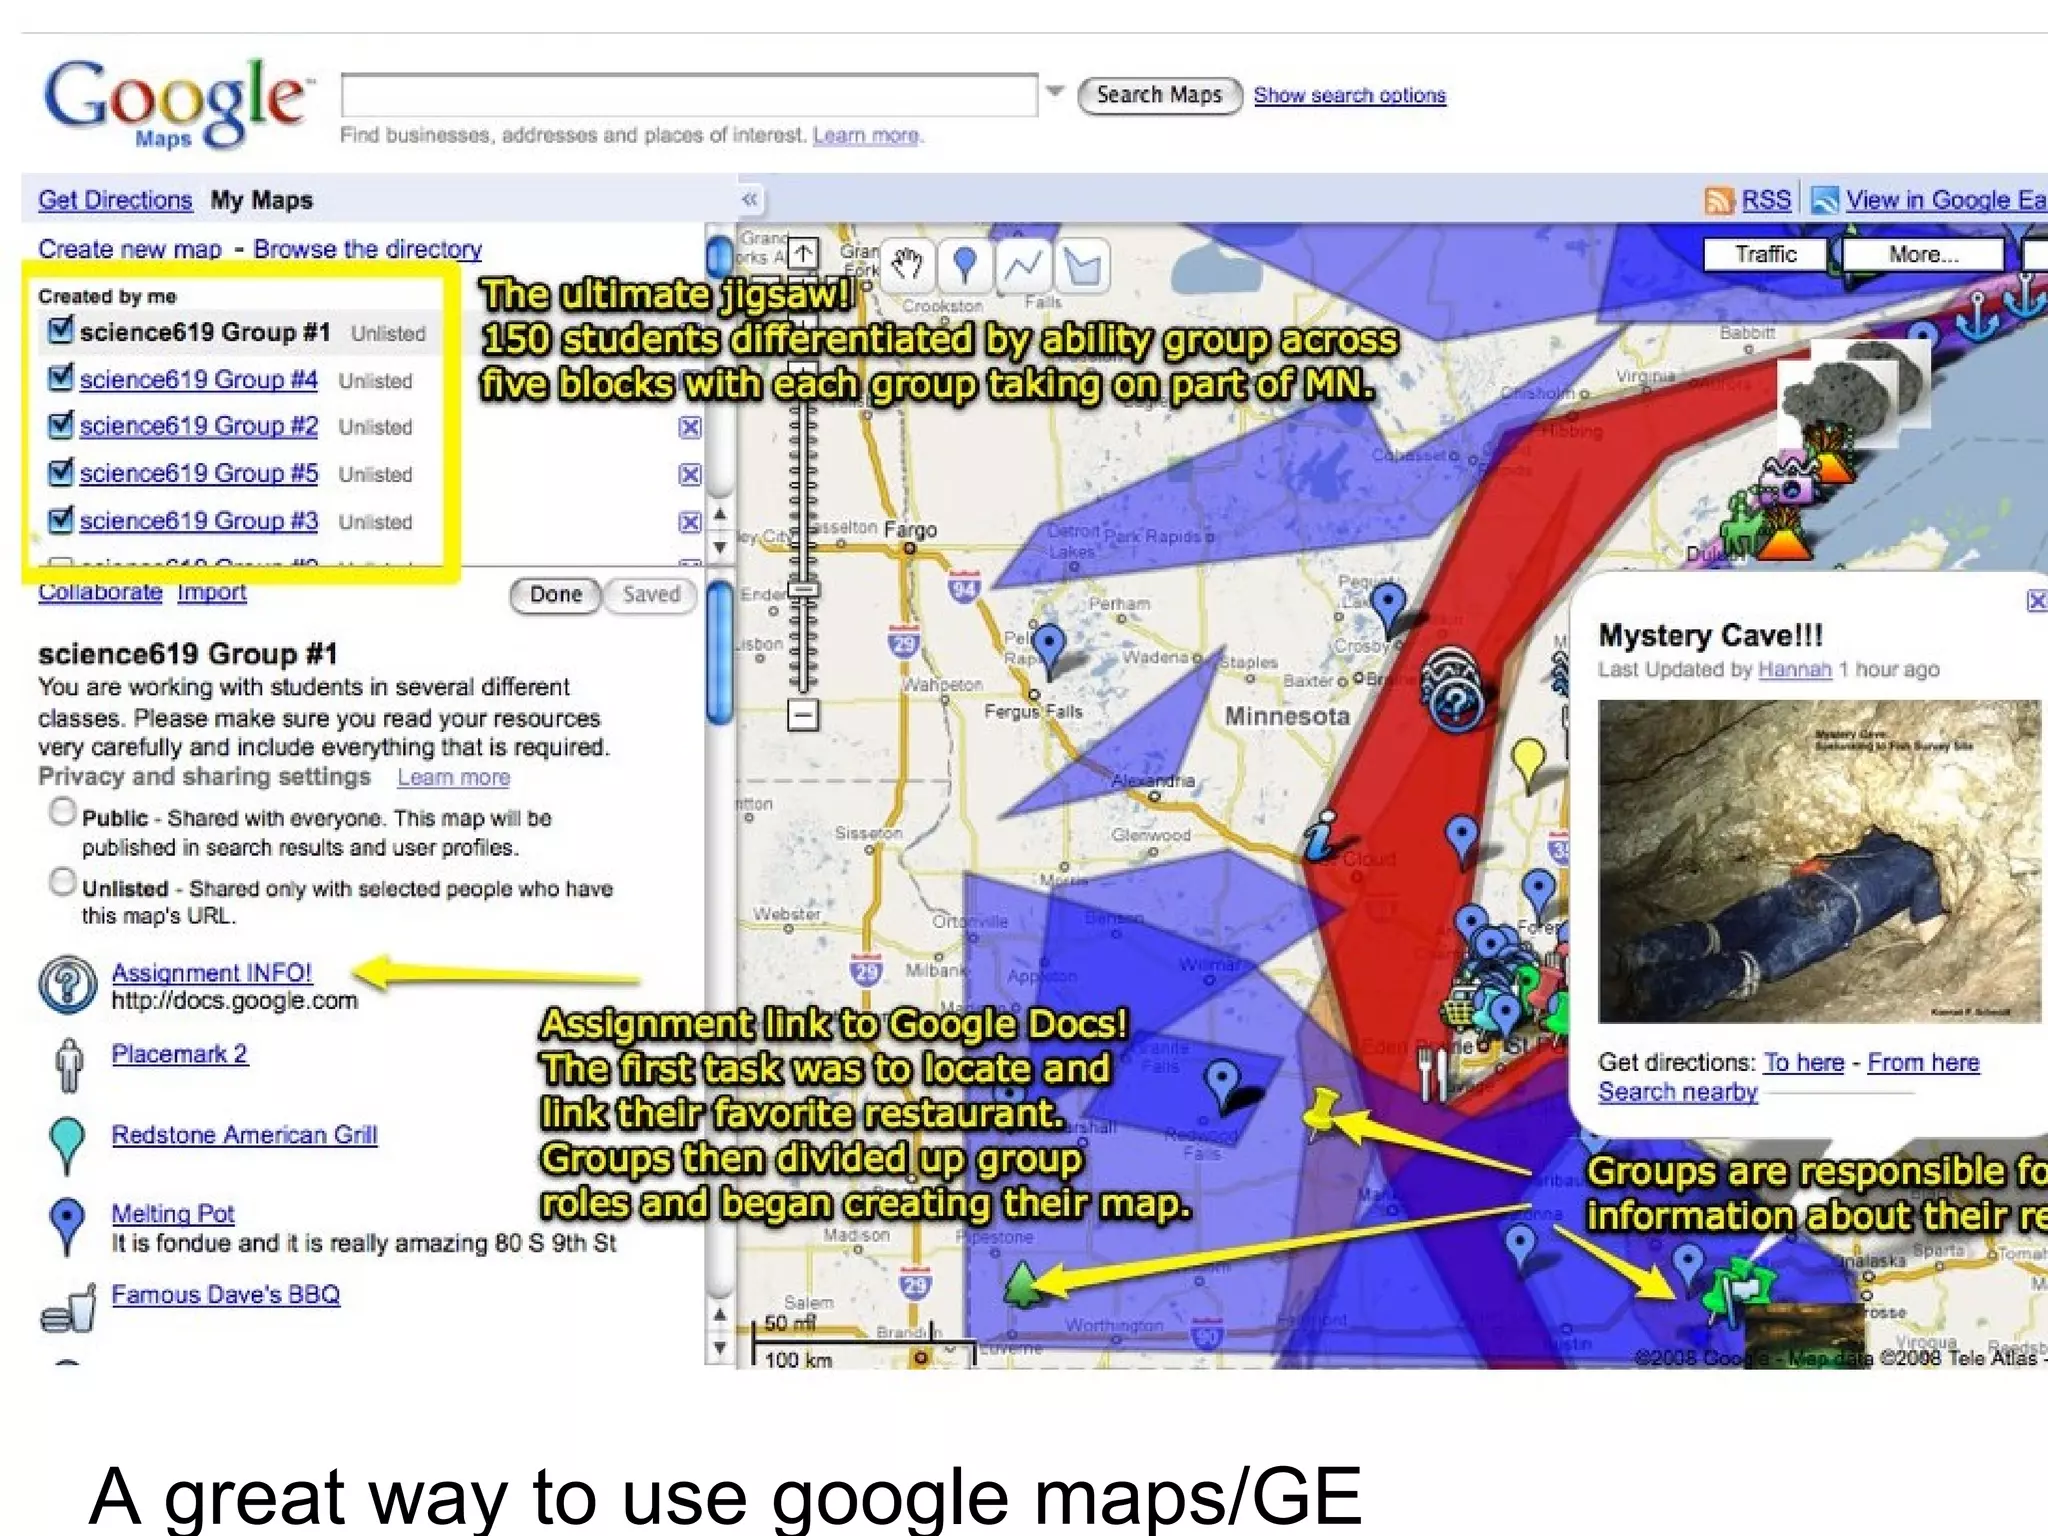
Task: Click the Assignment INFO question mark icon
Action: tap(67, 985)
